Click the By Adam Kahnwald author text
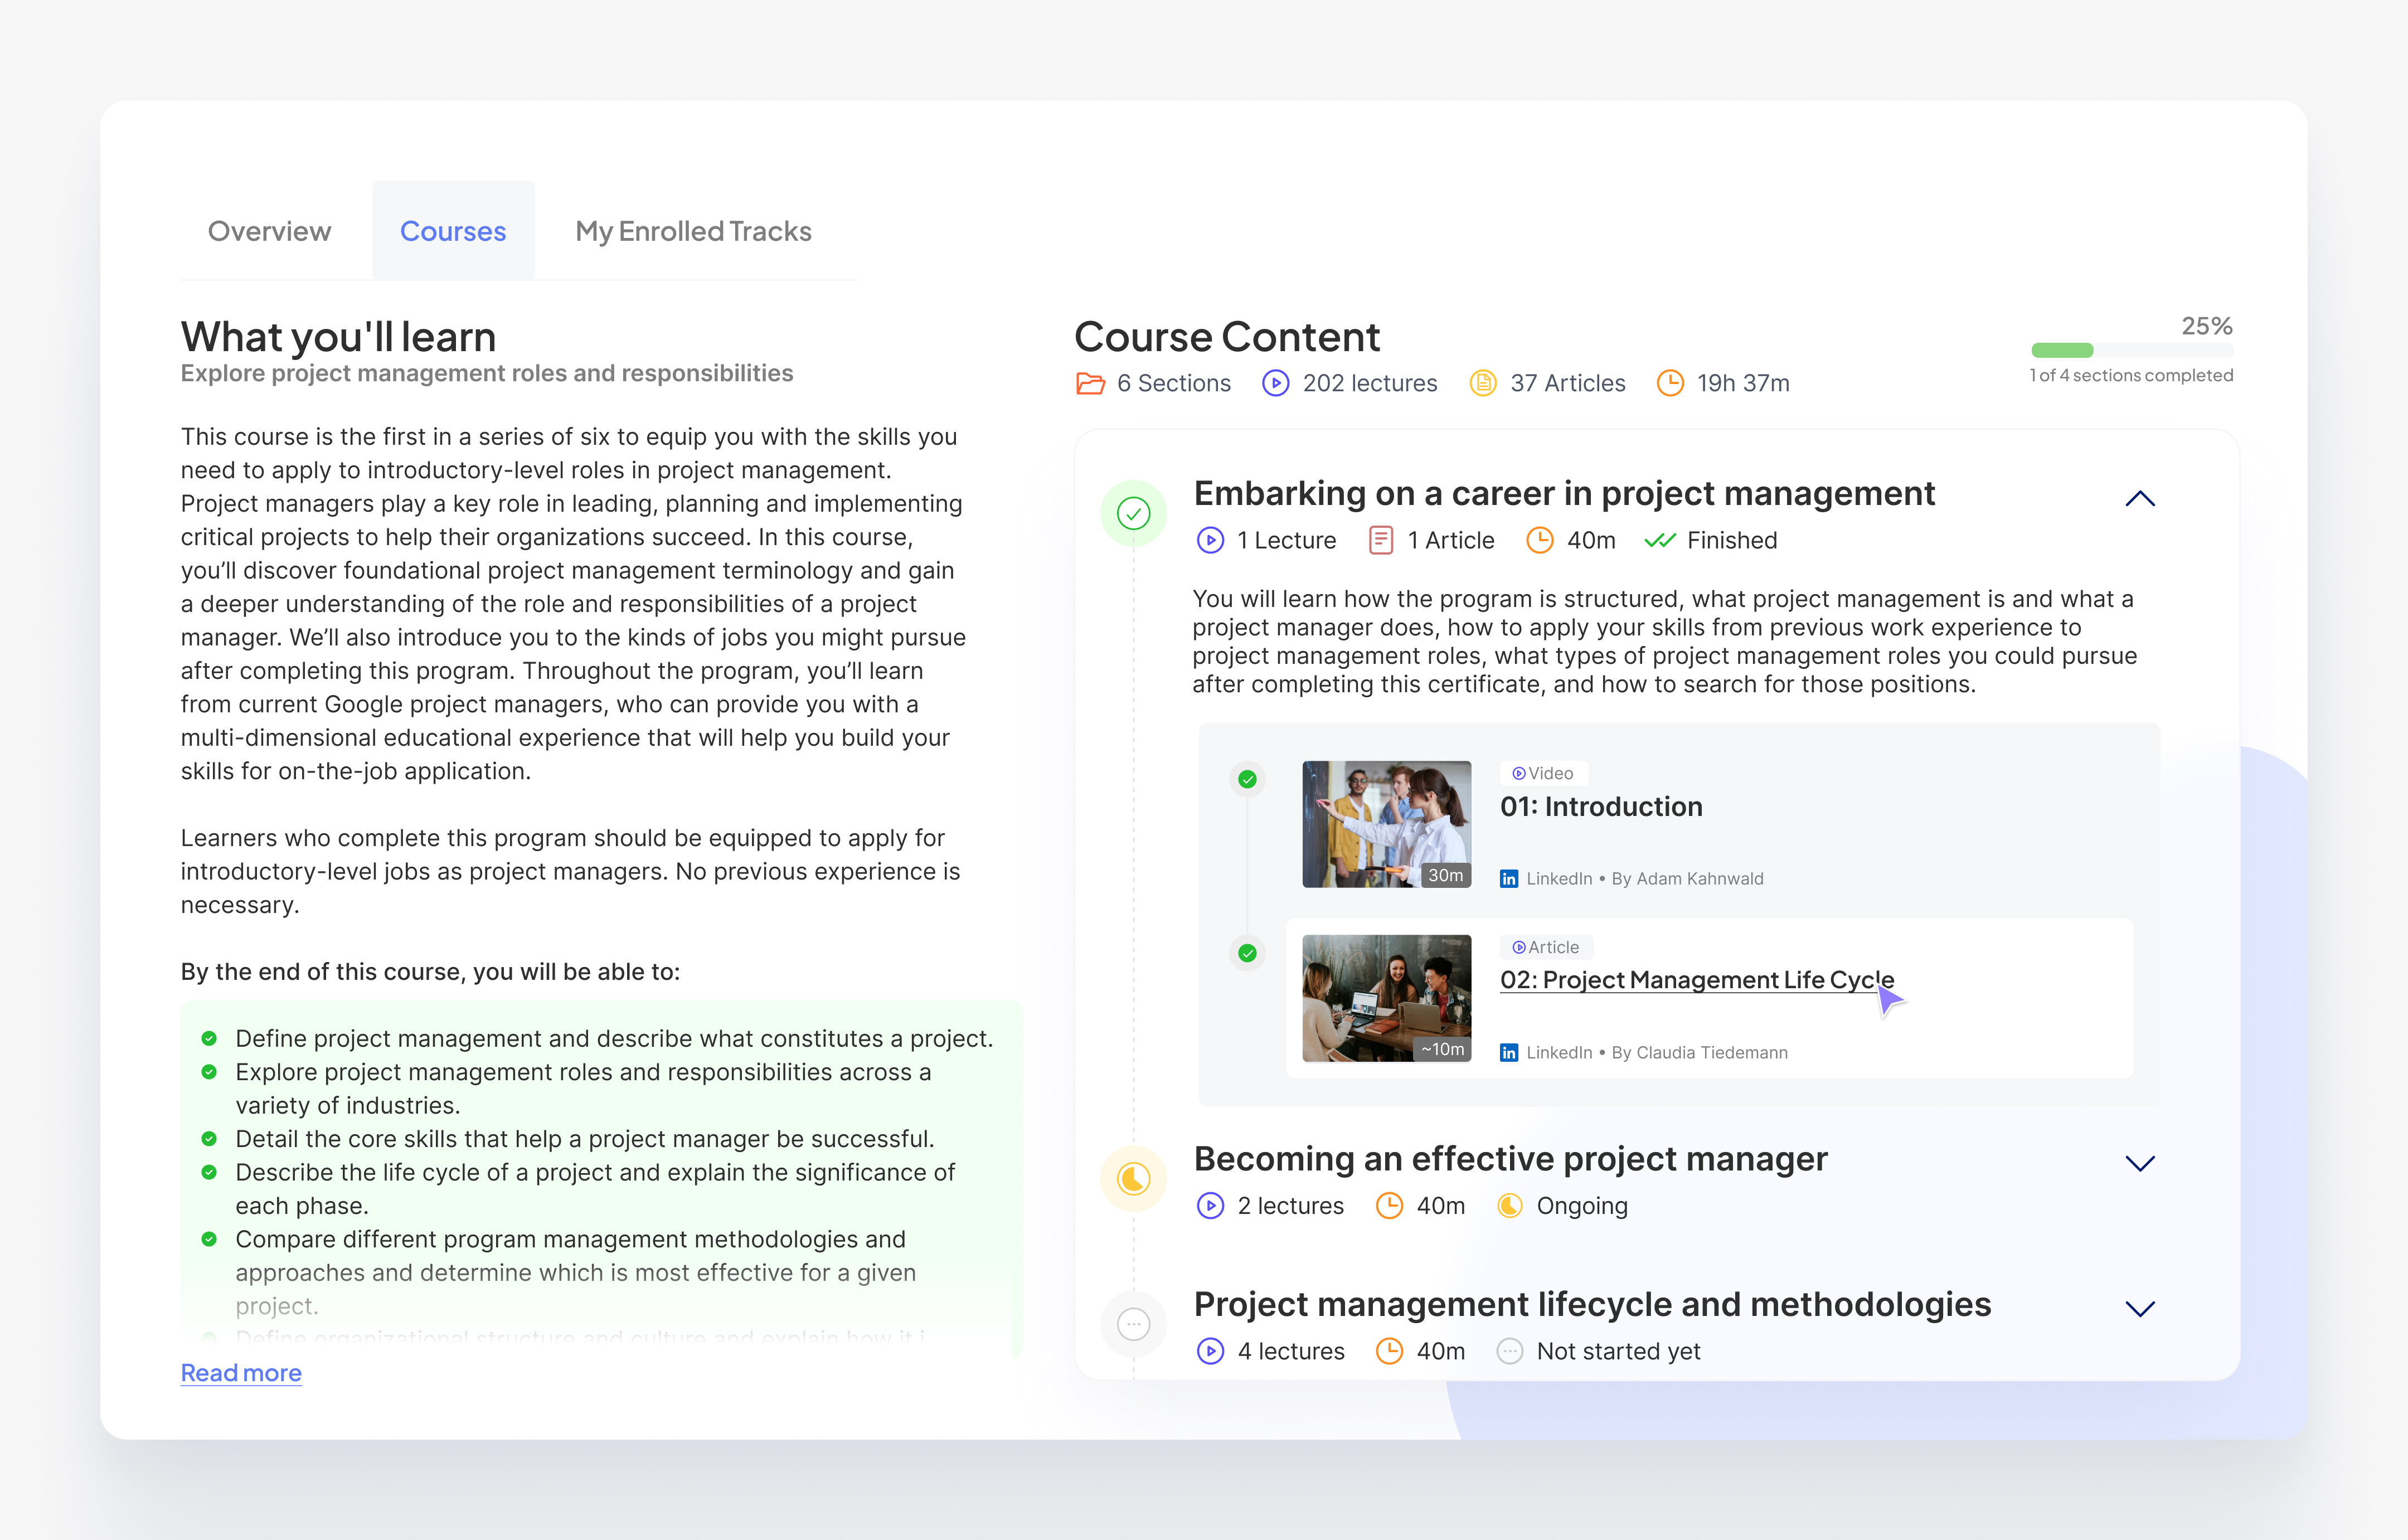Viewport: 2408px width, 1540px height. click(1687, 879)
